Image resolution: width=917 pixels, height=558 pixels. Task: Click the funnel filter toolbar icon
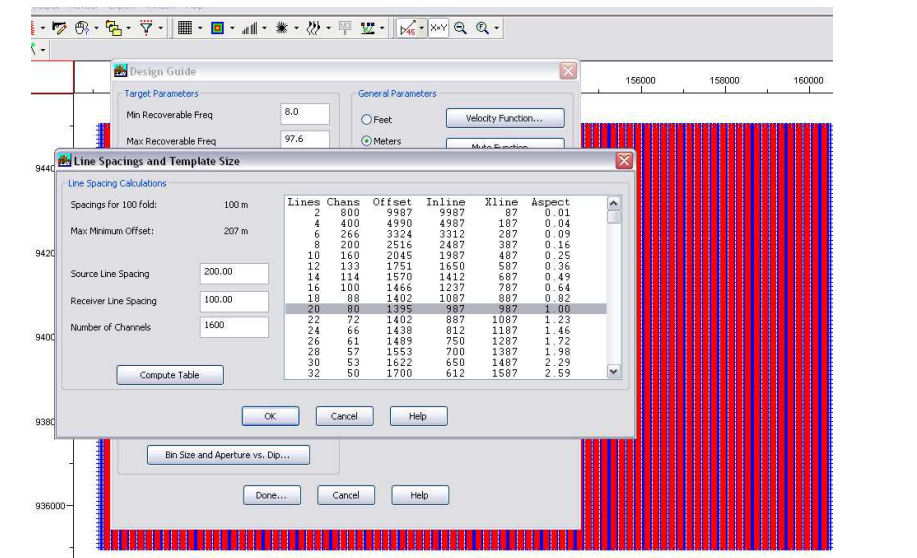click(x=146, y=27)
